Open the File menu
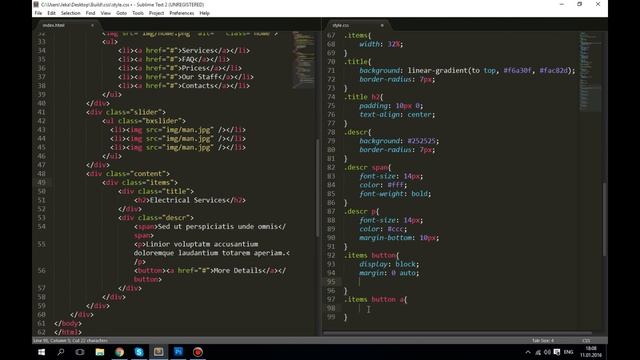640x360 pixels. (38, 13)
